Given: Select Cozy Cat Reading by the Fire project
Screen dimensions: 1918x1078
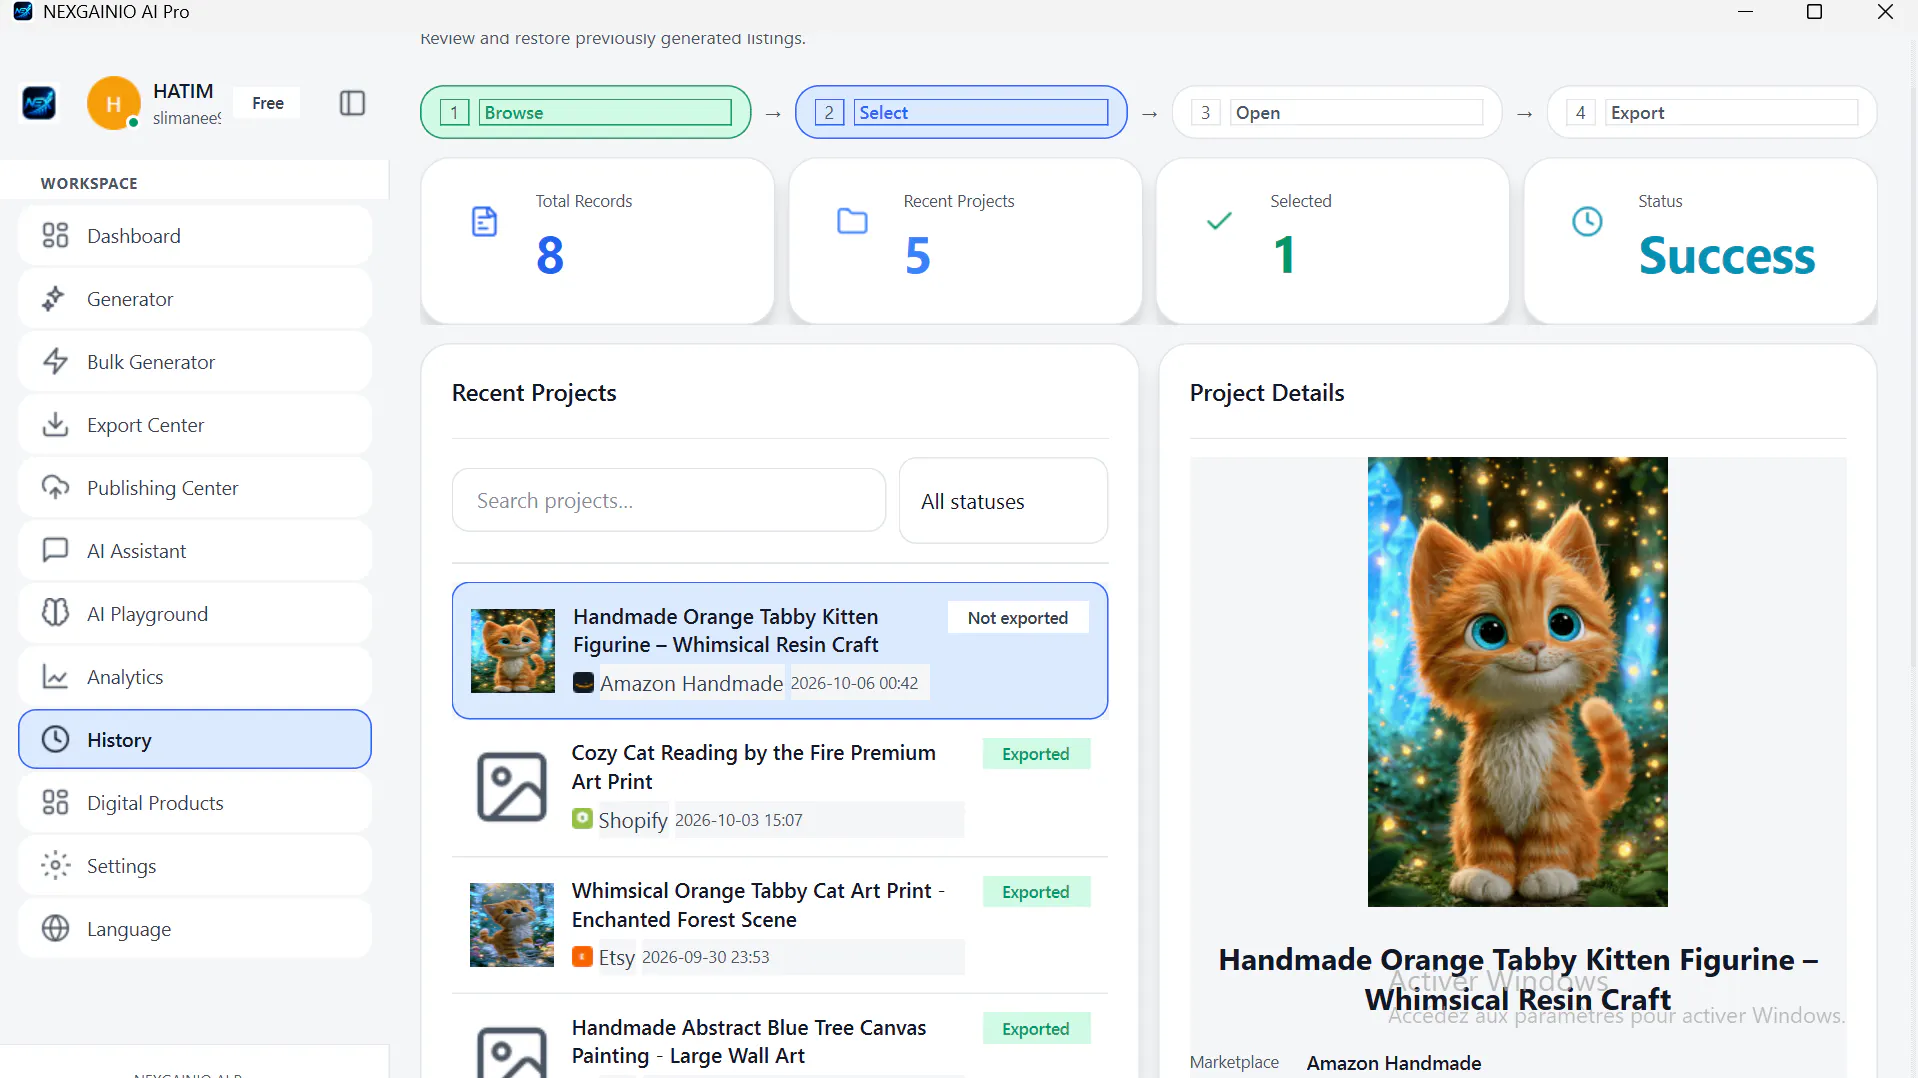Looking at the screenshot, I should (780, 788).
